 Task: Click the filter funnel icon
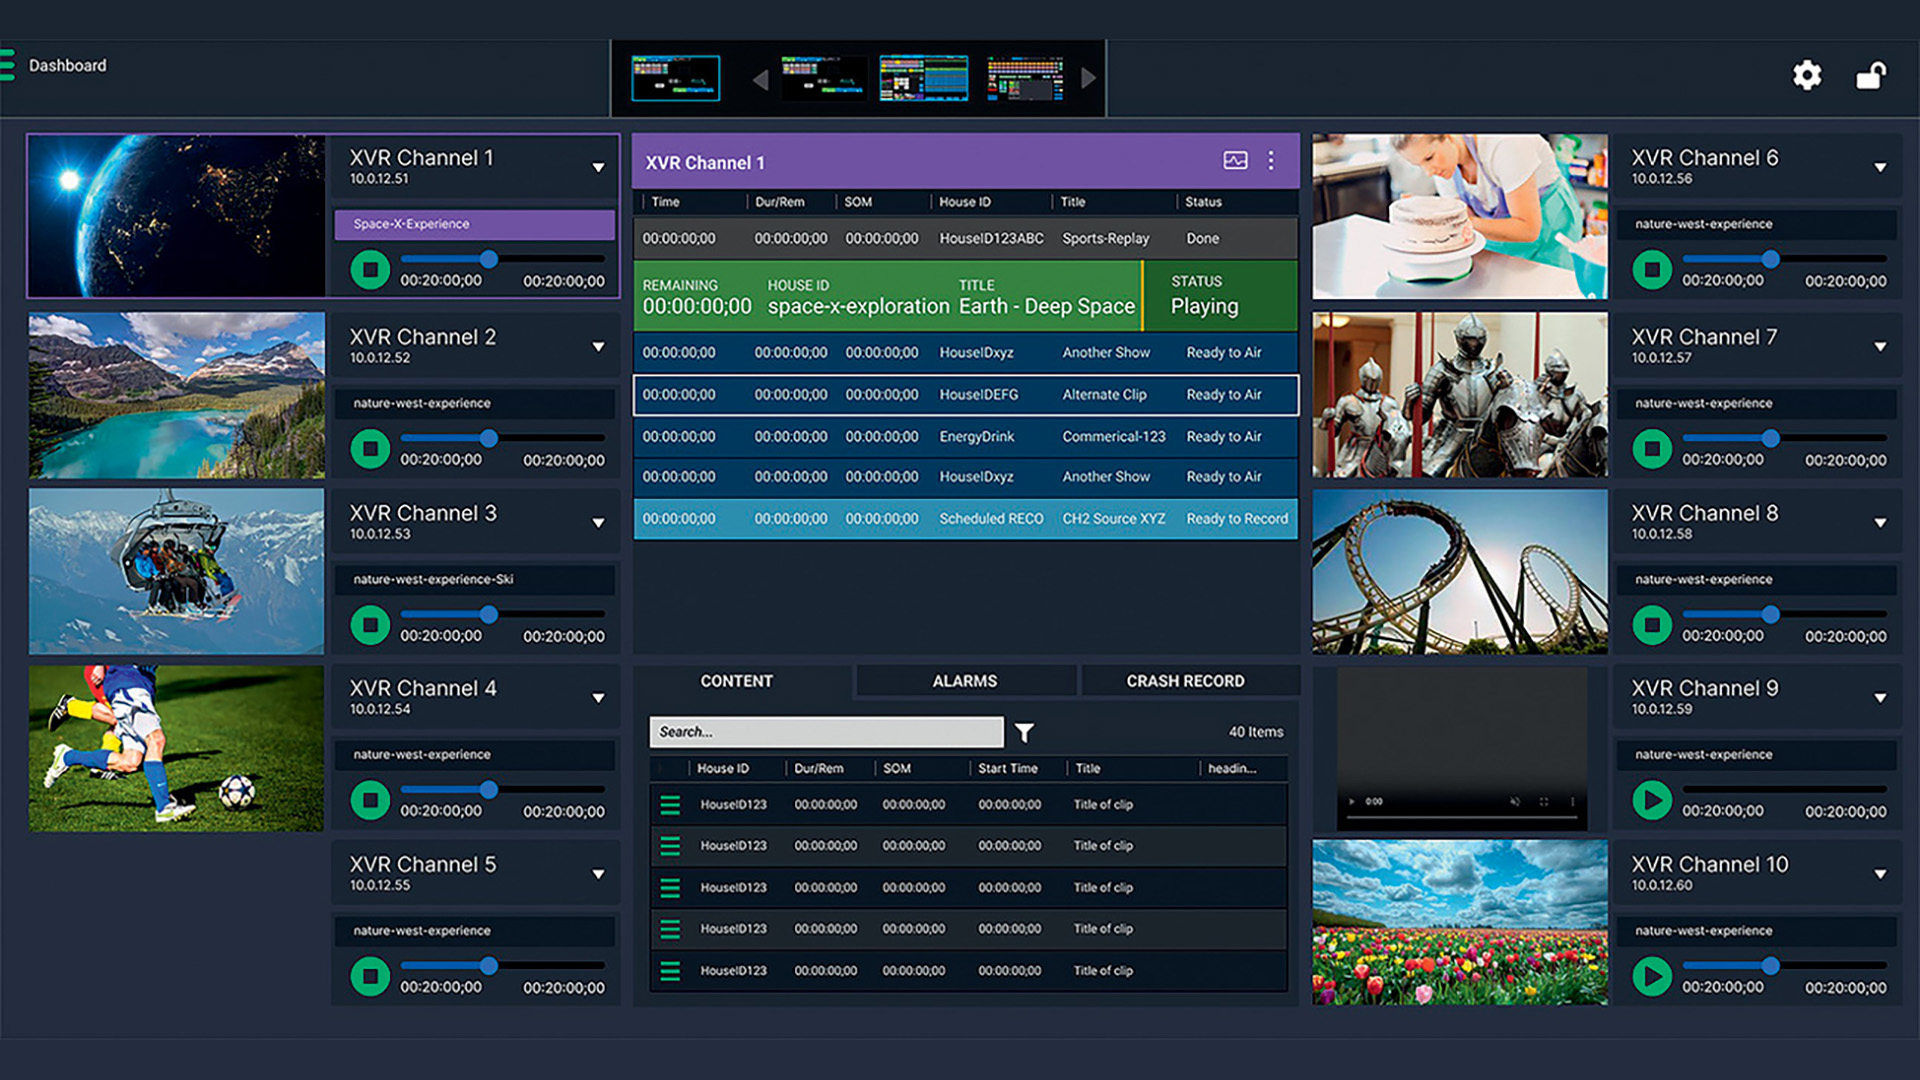1024,733
